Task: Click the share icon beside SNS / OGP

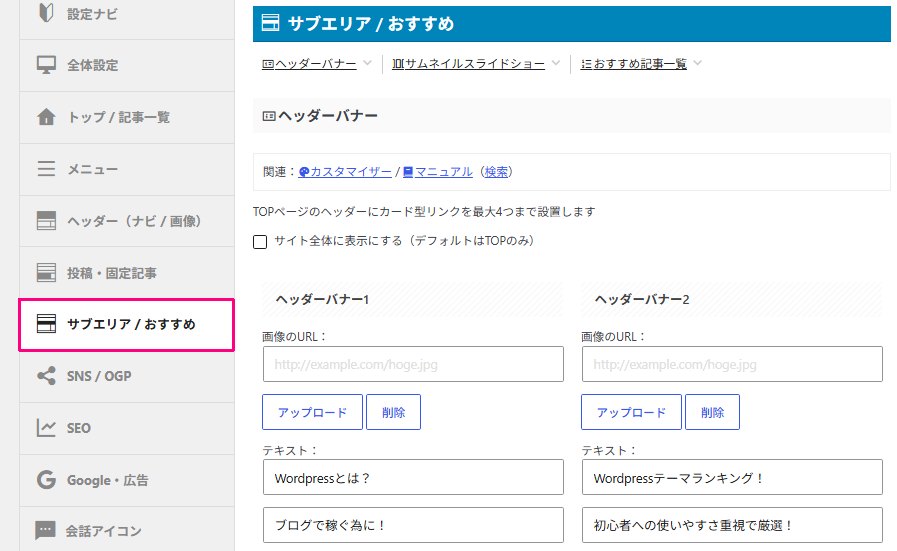Action: coord(46,376)
